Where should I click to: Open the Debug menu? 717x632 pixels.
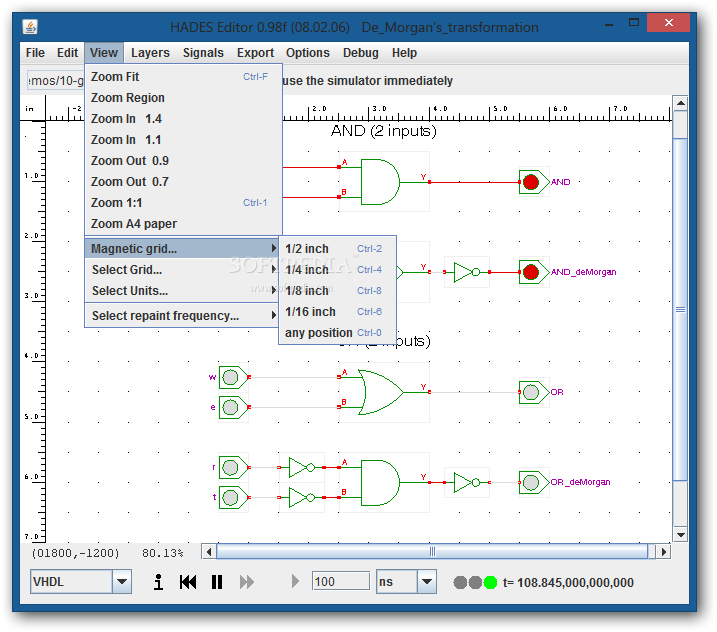pyautogui.click(x=360, y=53)
